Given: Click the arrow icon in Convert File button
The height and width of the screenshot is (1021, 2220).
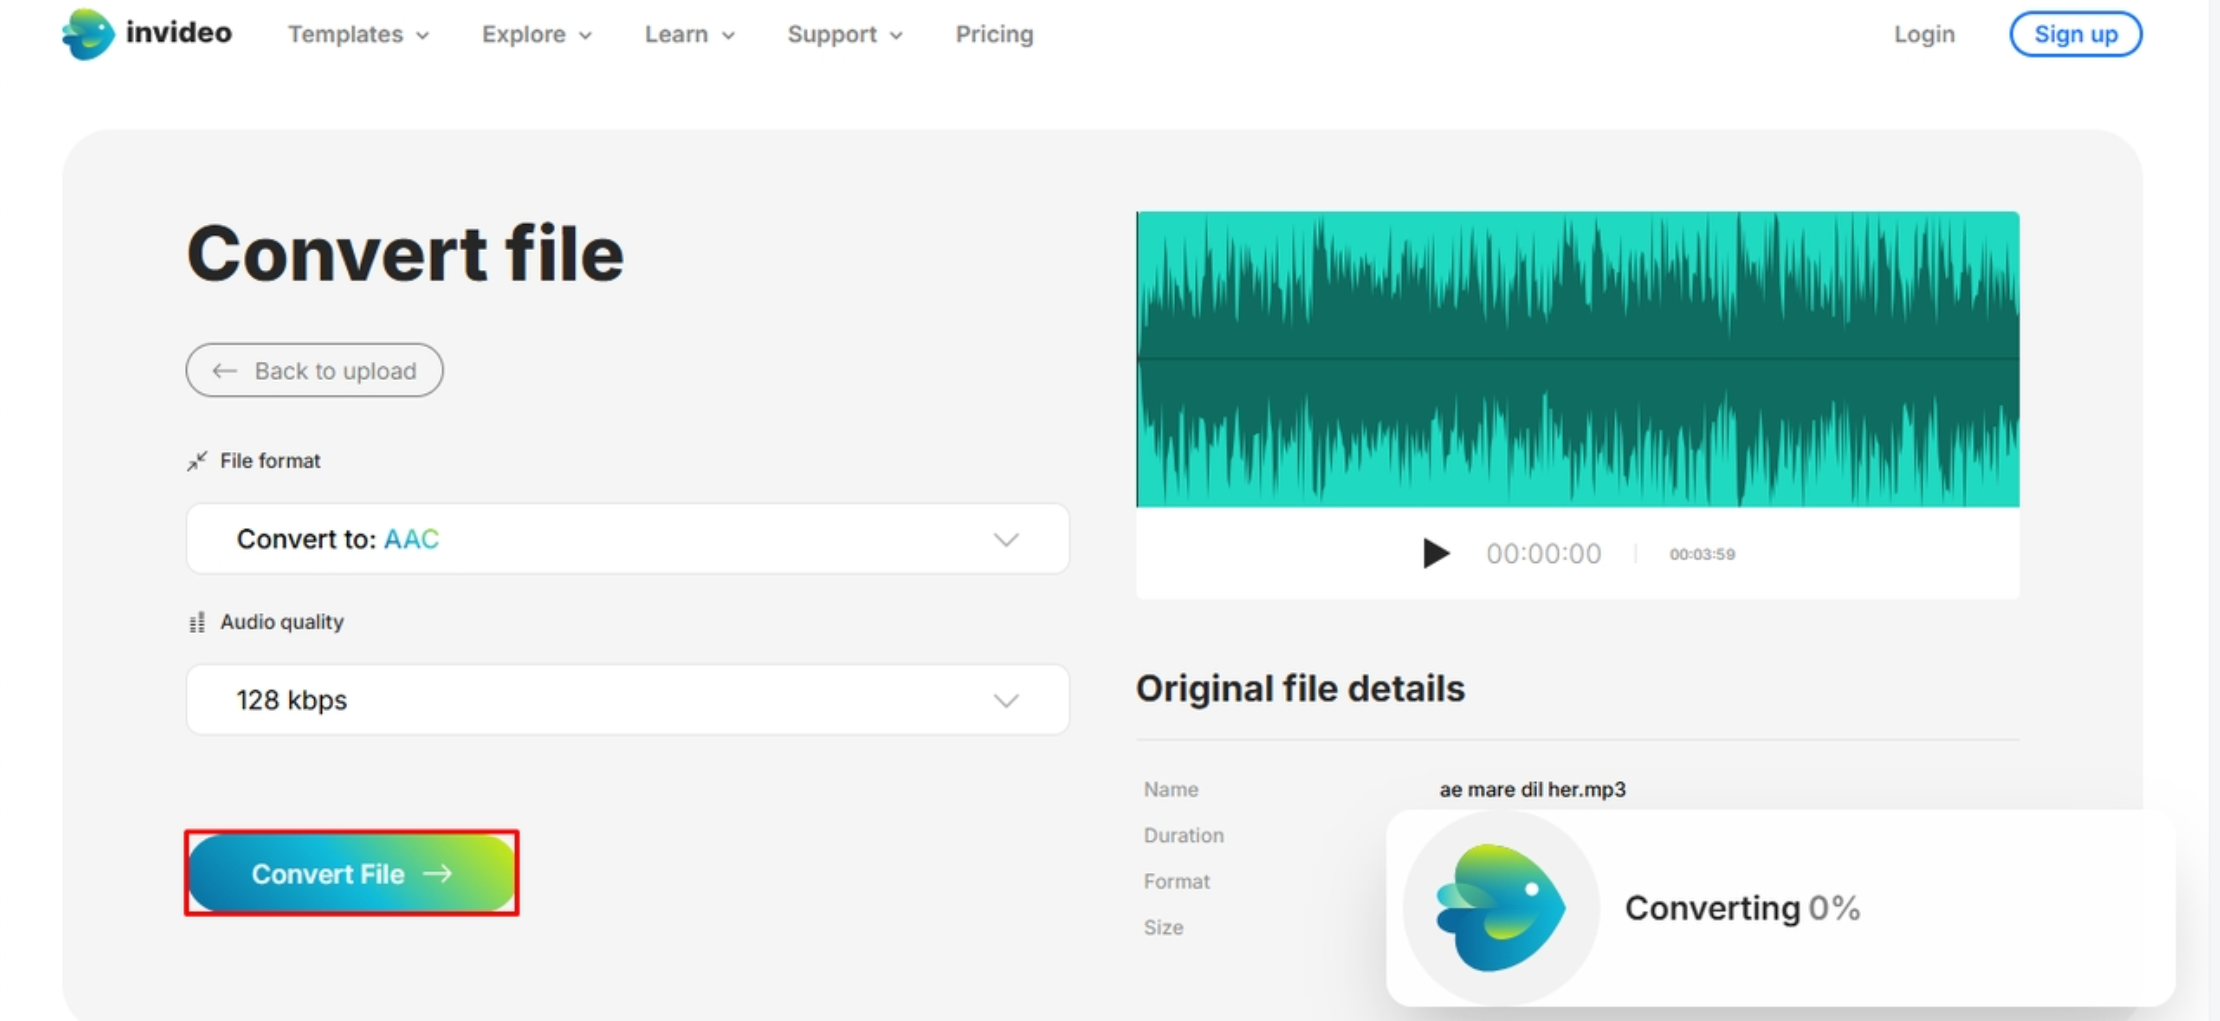Looking at the screenshot, I should [439, 873].
